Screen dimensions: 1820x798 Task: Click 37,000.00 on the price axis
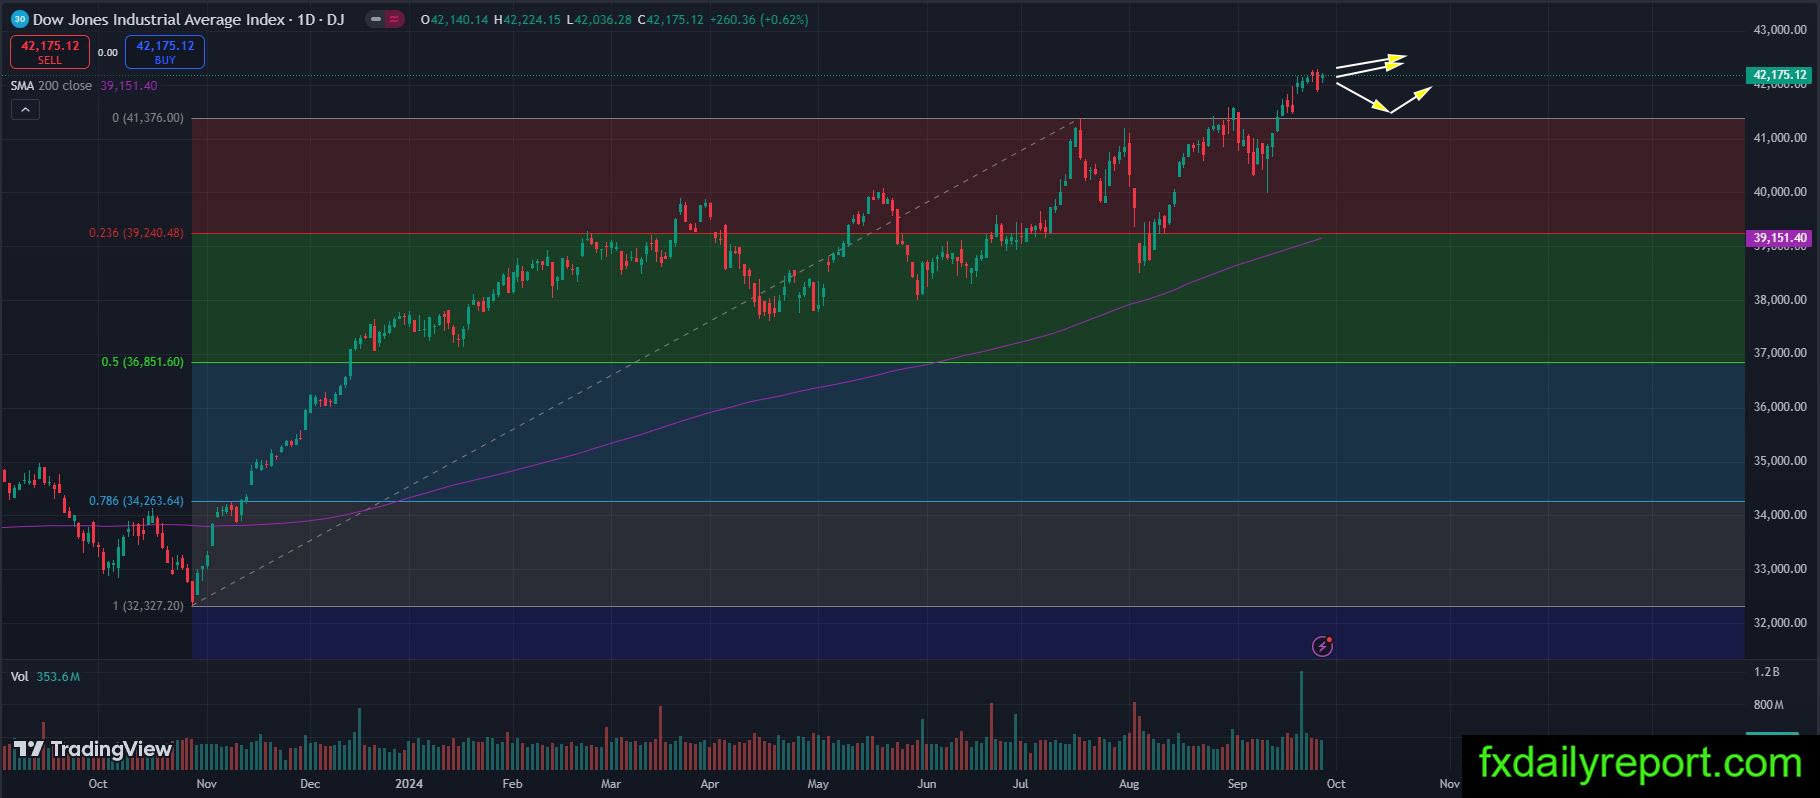[1780, 353]
